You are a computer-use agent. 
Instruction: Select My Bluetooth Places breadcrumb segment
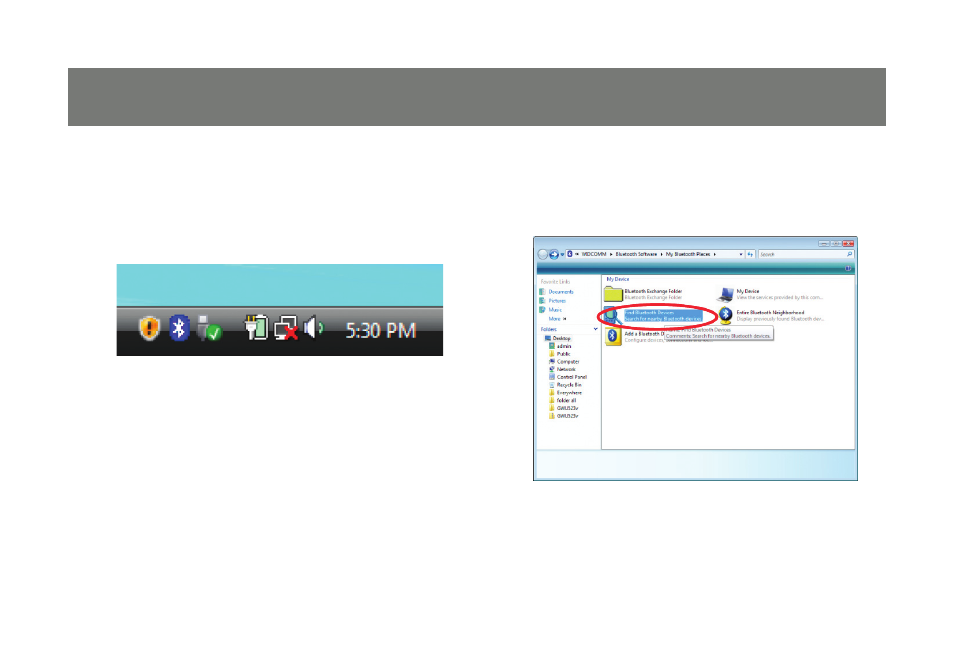(688, 254)
